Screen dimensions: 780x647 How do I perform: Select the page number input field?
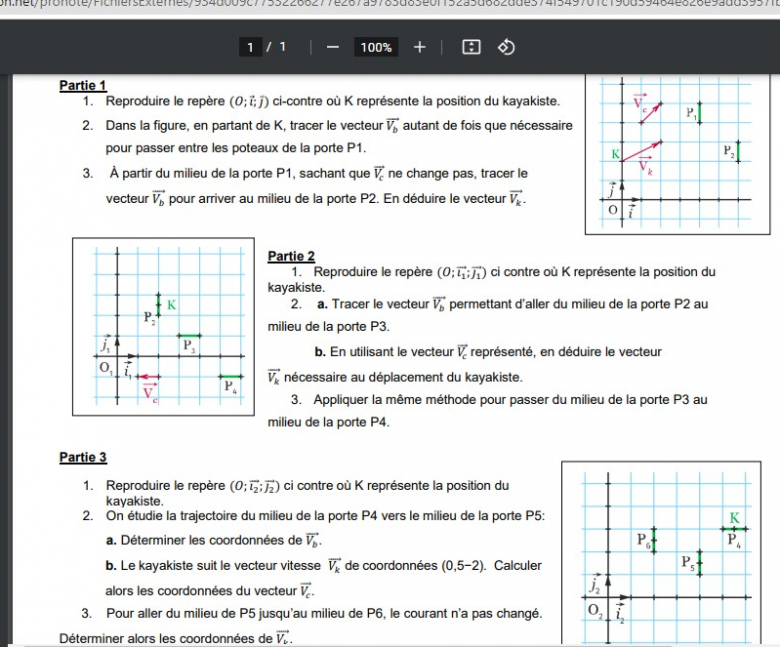click(x=250, y=47)
